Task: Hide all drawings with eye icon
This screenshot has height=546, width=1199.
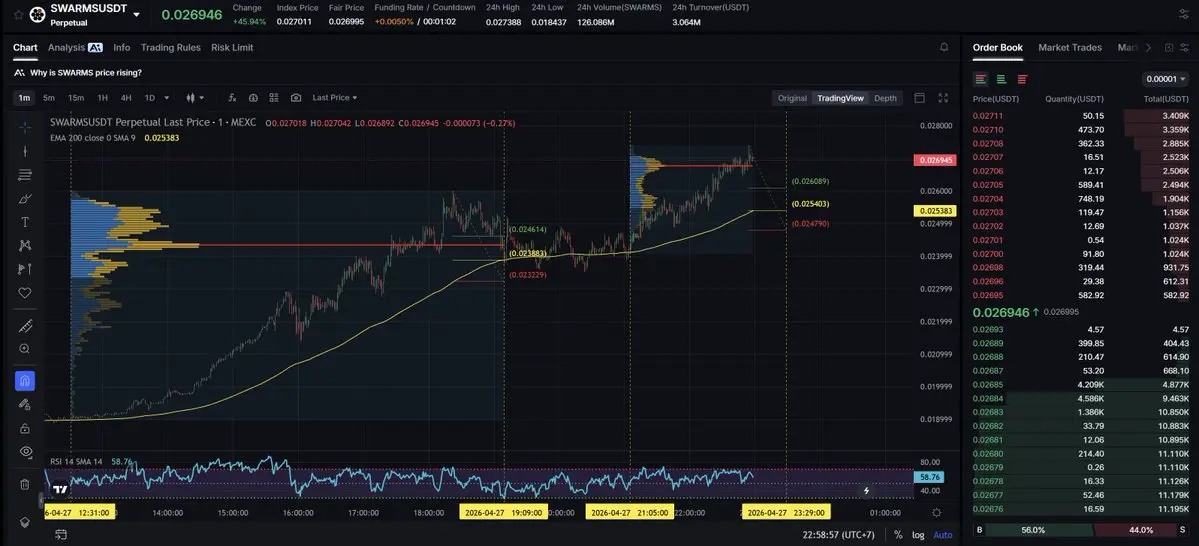Action: [24, 452]
